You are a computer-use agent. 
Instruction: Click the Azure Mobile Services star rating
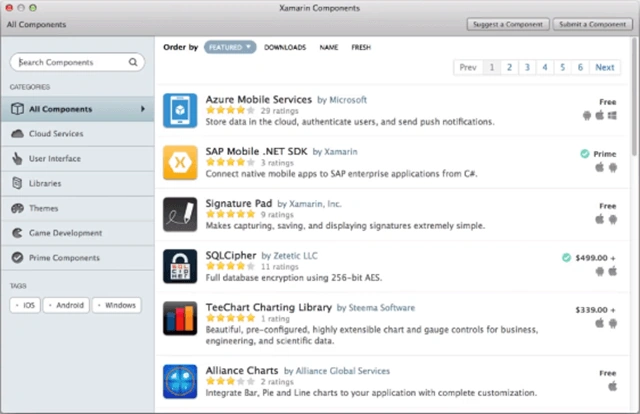click(230, 110)
